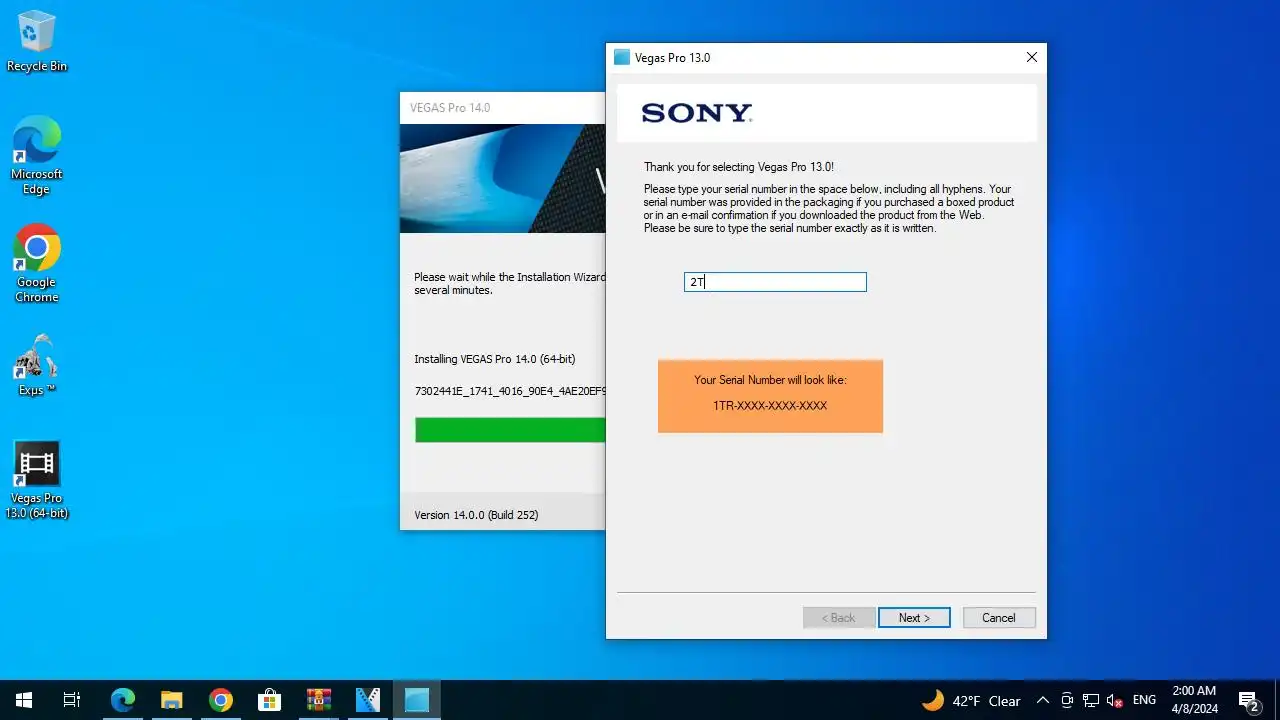Open the weather widget showing 42°F Clear
1280x720 pixels.
tap(971, 701)
